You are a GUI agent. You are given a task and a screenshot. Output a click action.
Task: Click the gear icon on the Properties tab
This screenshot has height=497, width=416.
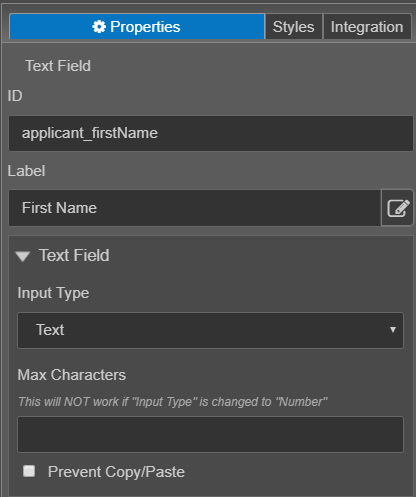99,27
